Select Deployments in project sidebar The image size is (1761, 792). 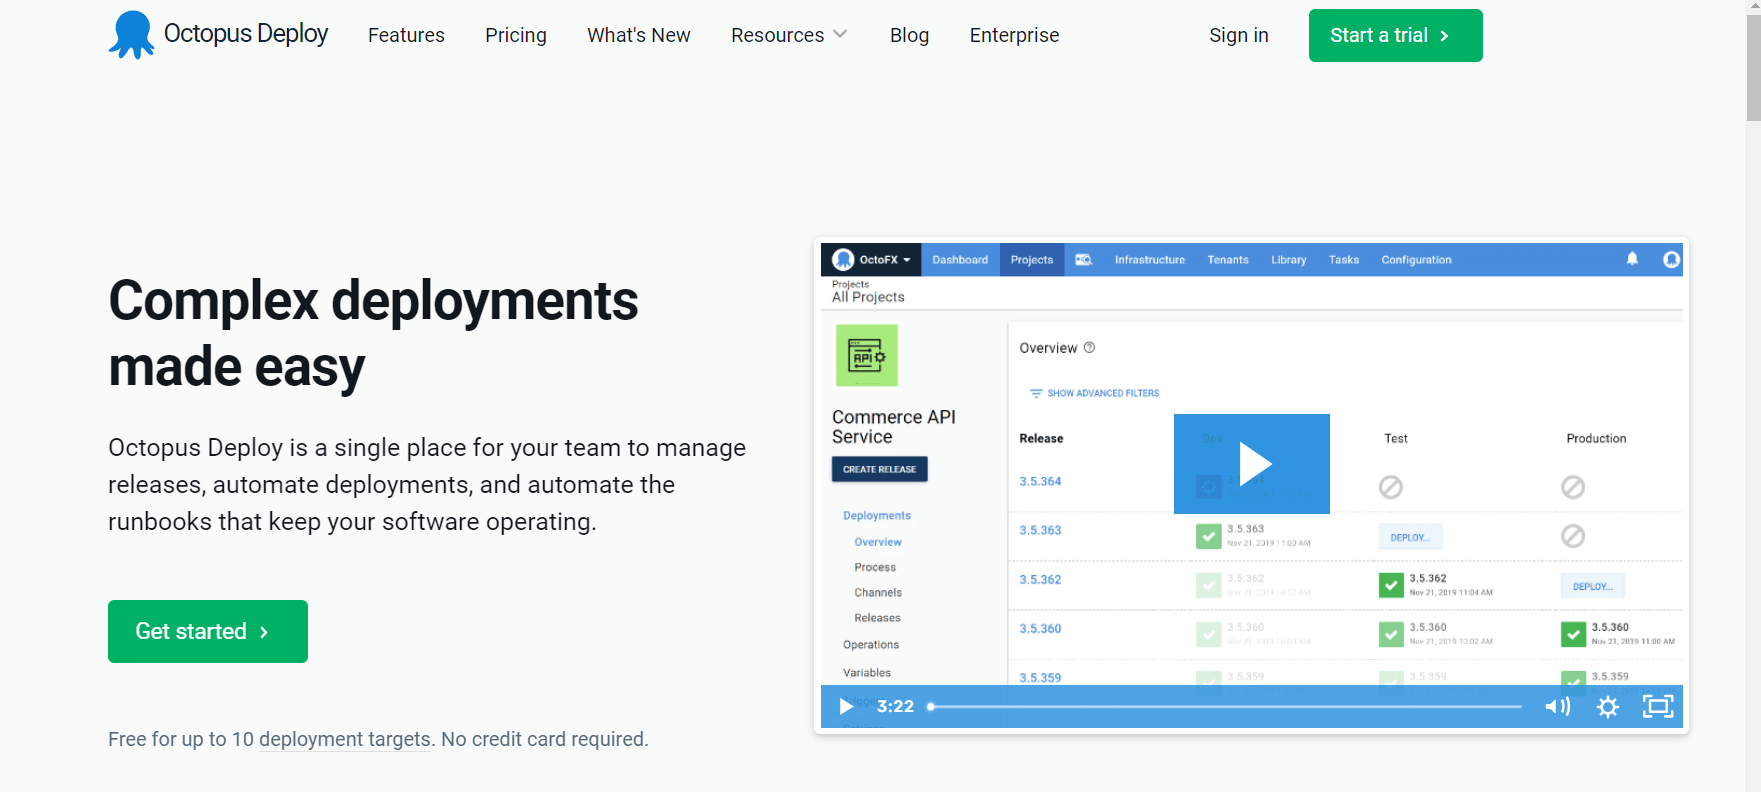[x=877, y=516]
